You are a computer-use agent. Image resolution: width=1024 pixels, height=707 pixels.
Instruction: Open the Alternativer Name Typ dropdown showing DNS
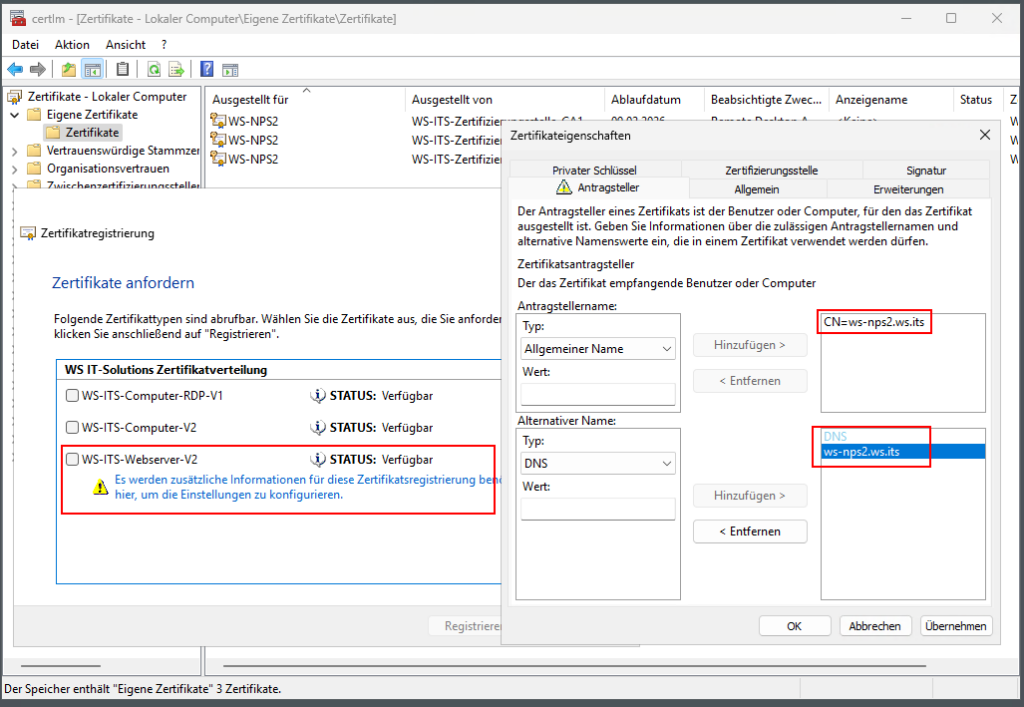pos(598,463)
